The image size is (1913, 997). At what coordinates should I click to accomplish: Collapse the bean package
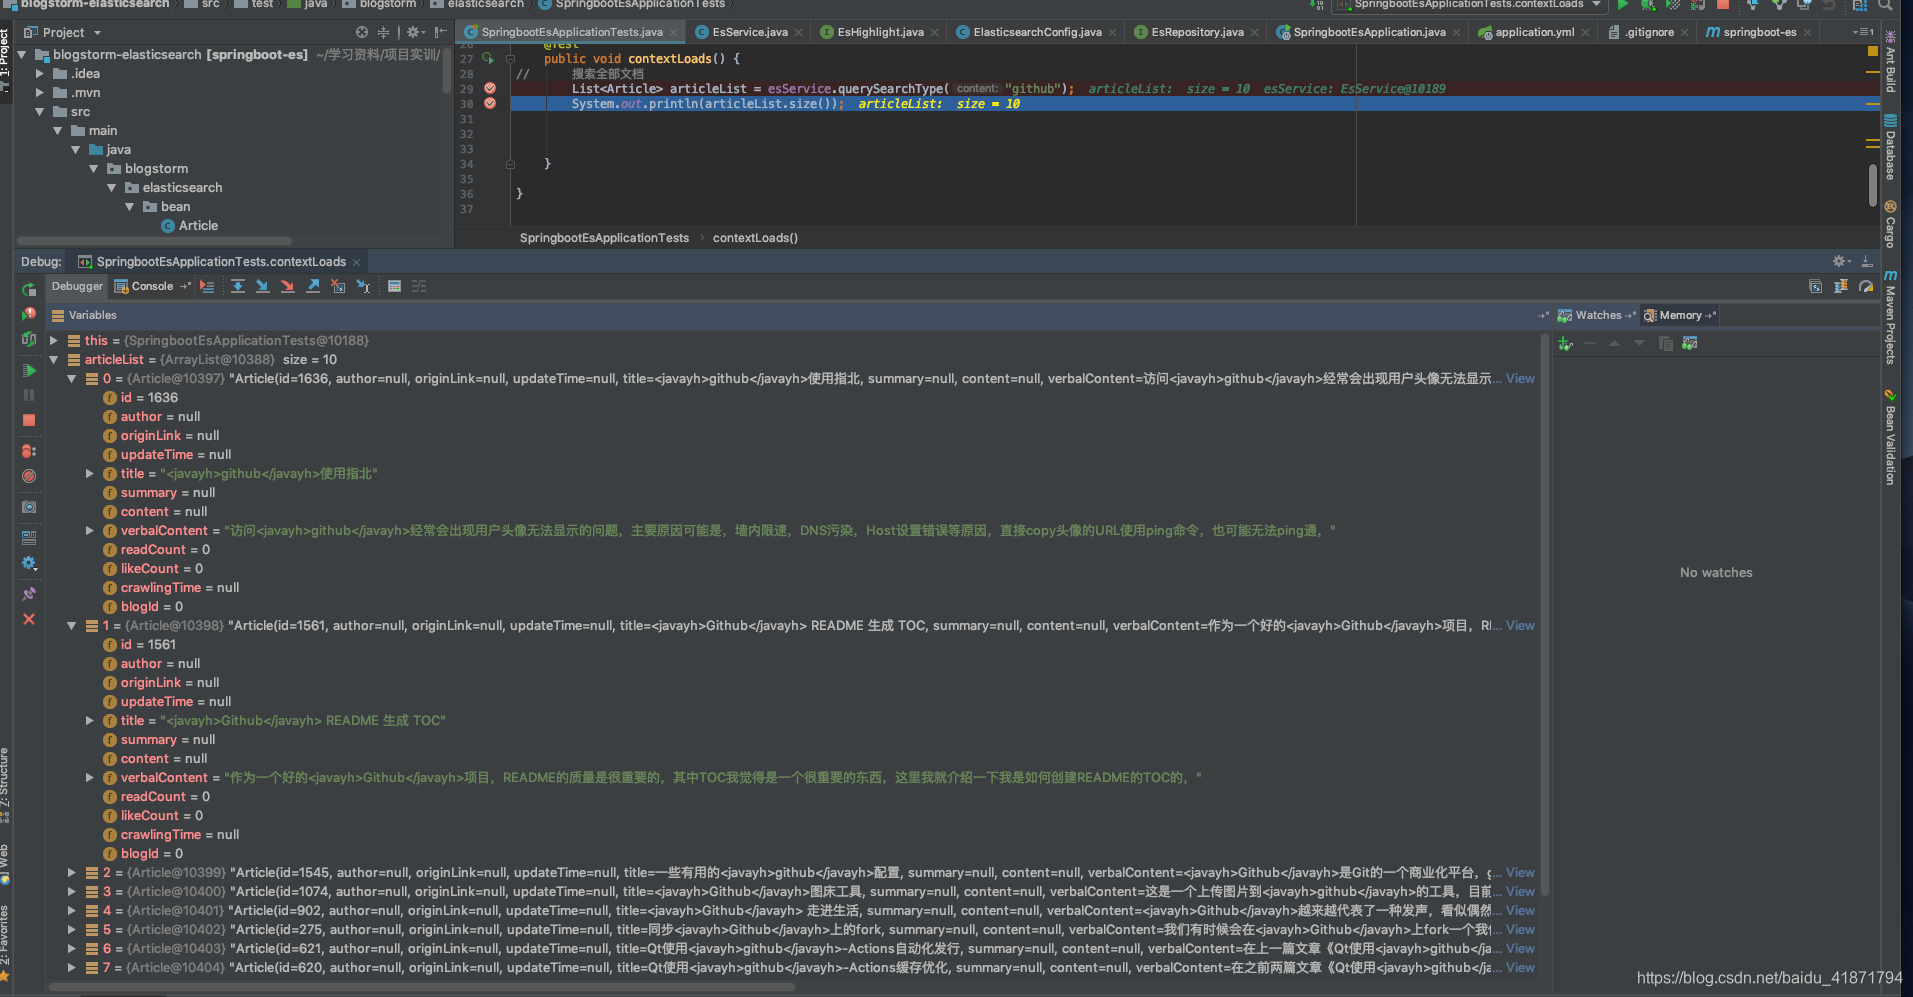click(131, 206)
